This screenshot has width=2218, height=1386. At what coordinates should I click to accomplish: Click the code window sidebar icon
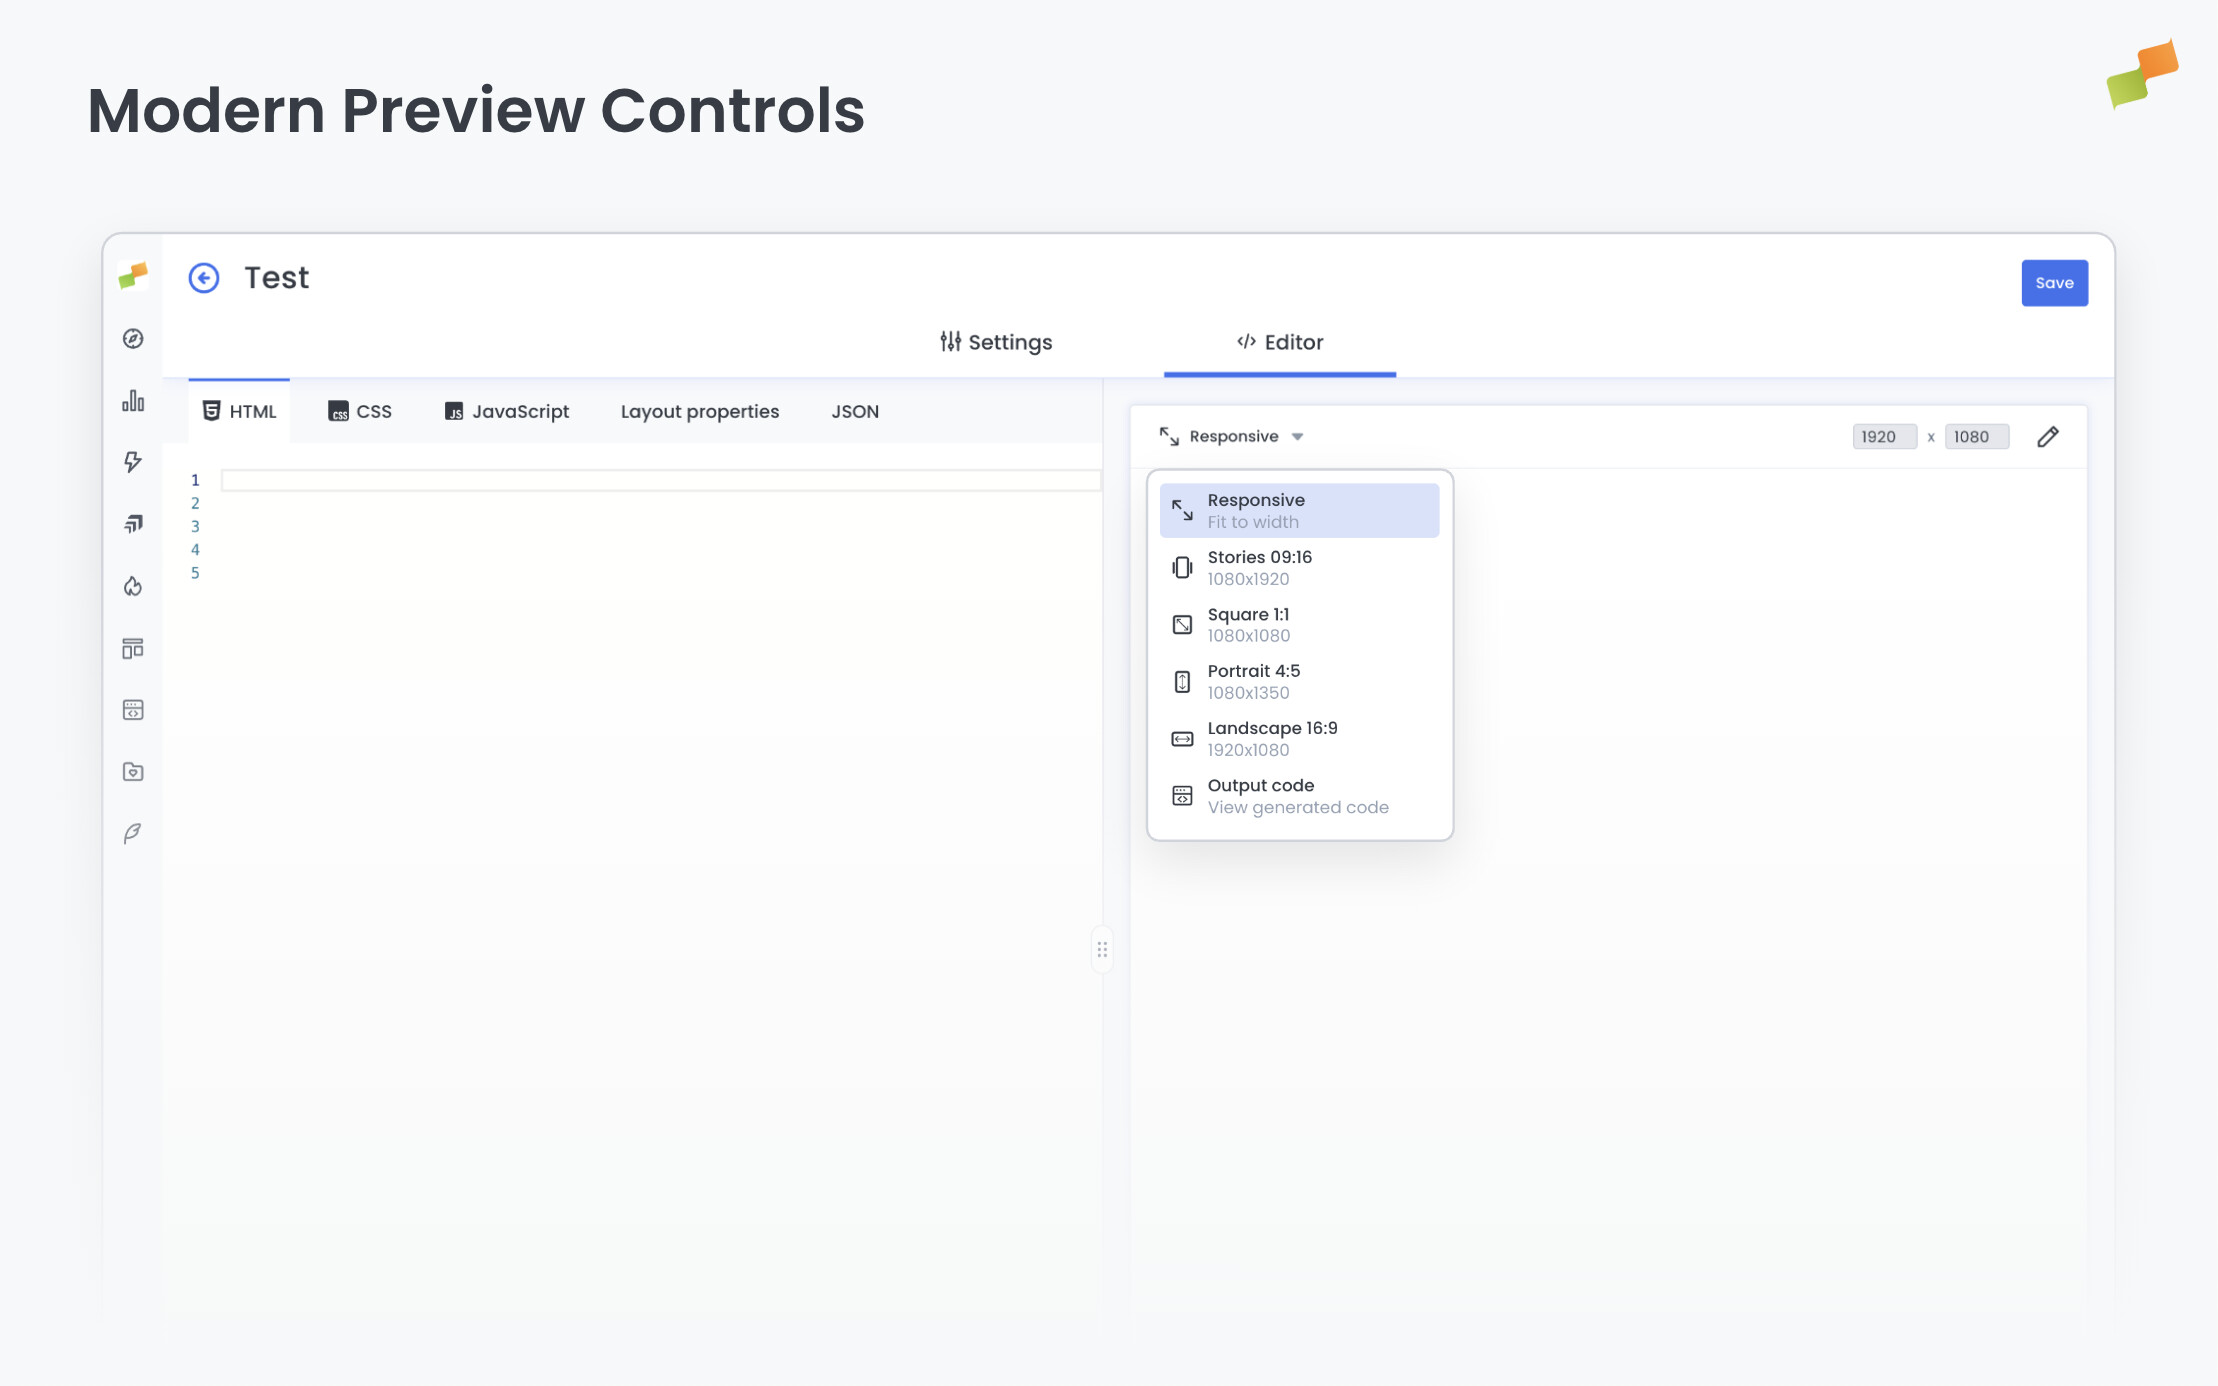[133, 710]
